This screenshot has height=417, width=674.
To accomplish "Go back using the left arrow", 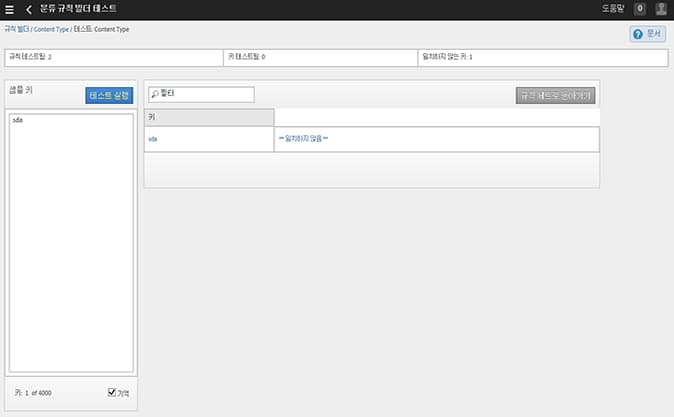I will (x=29, y=9).
